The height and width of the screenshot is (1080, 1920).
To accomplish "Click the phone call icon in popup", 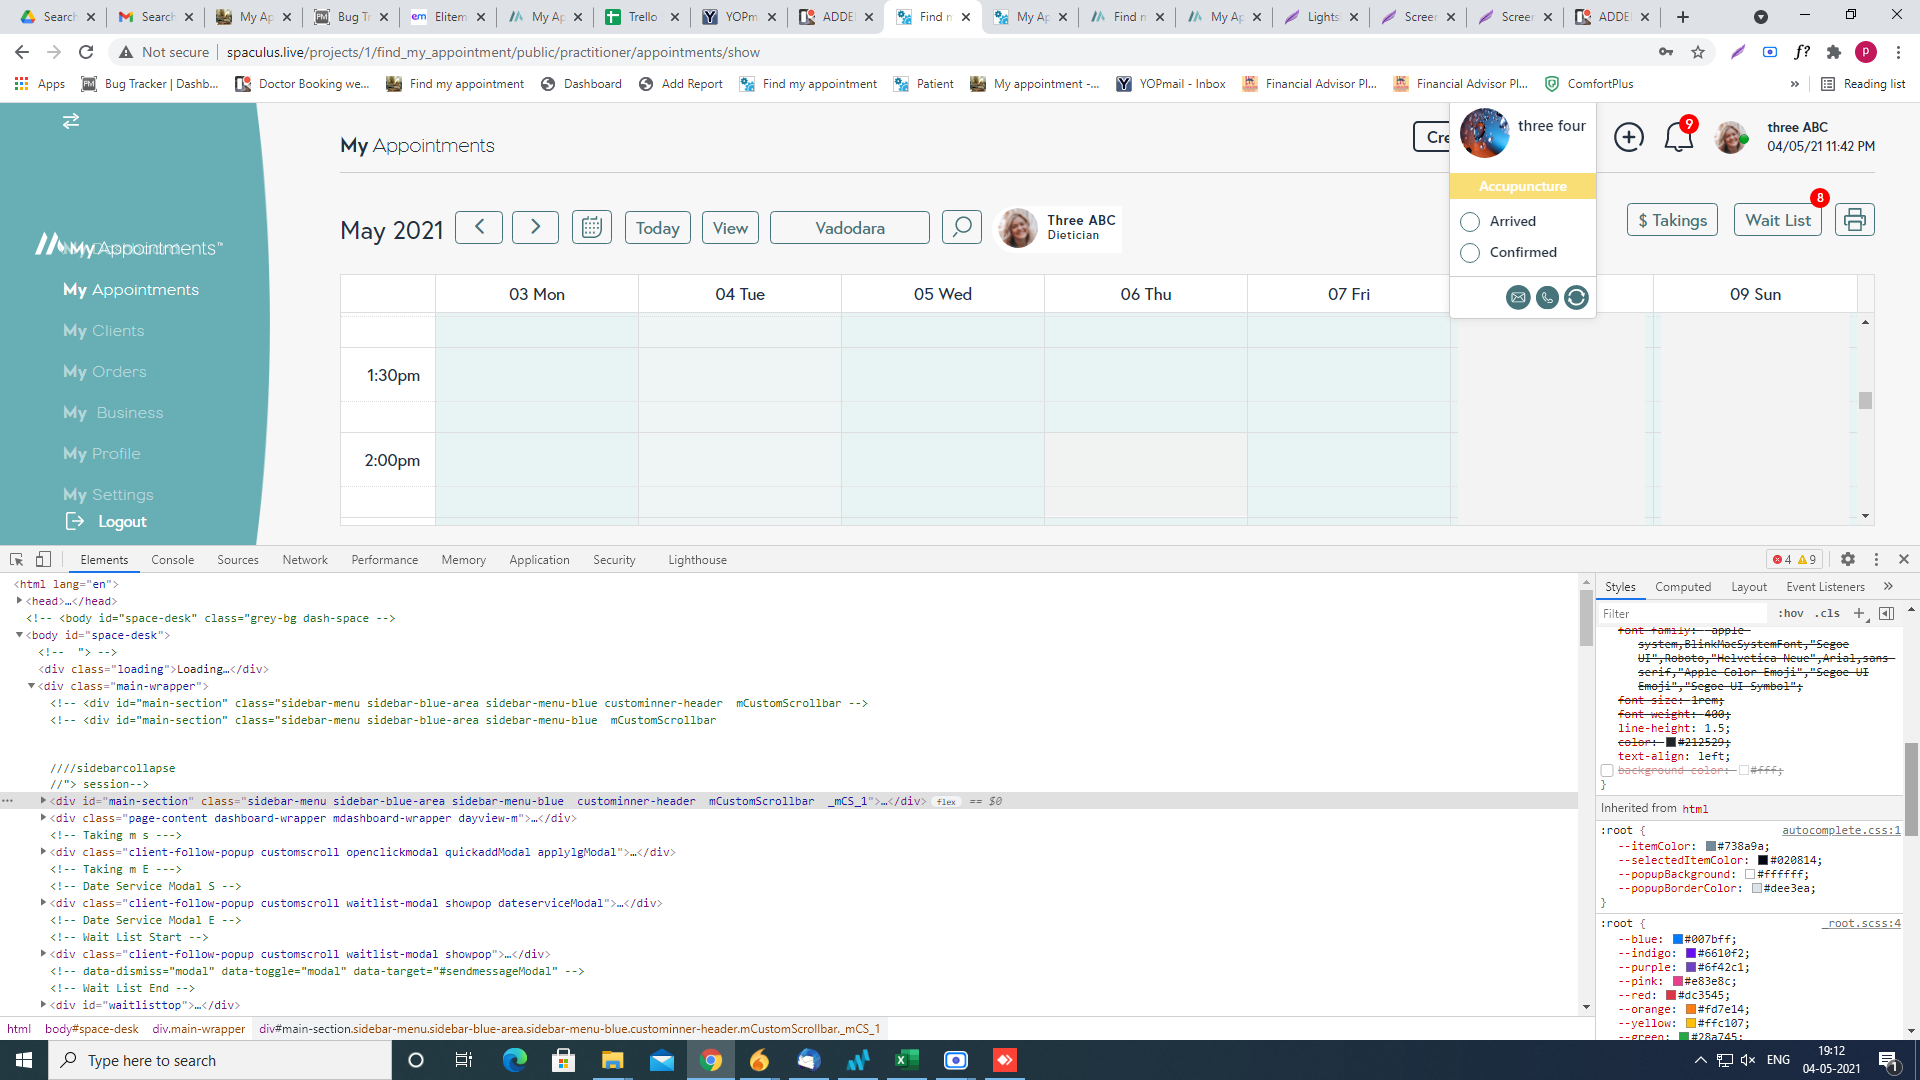I will [1547, 297].
